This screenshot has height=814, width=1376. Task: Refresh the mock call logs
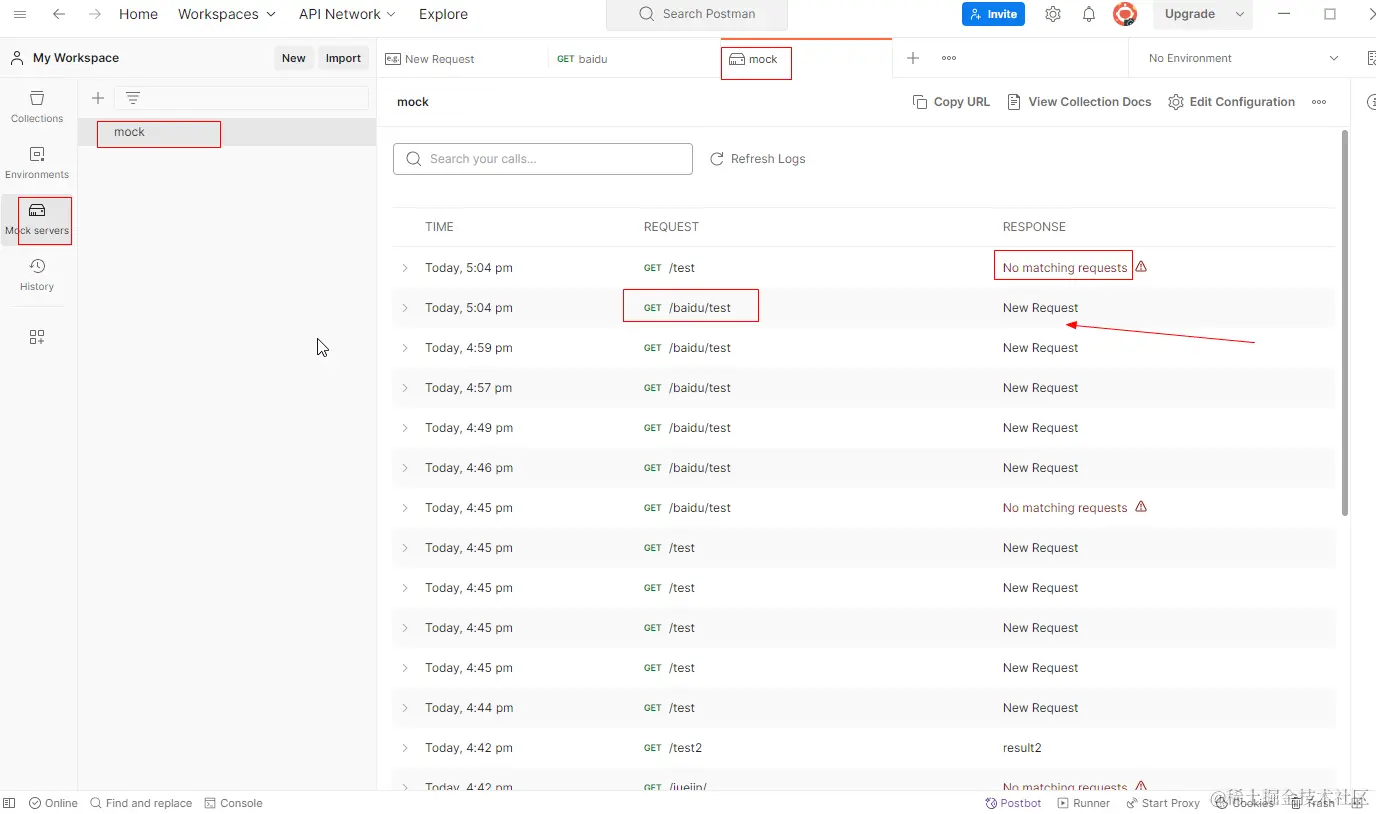tap(757, 159)
